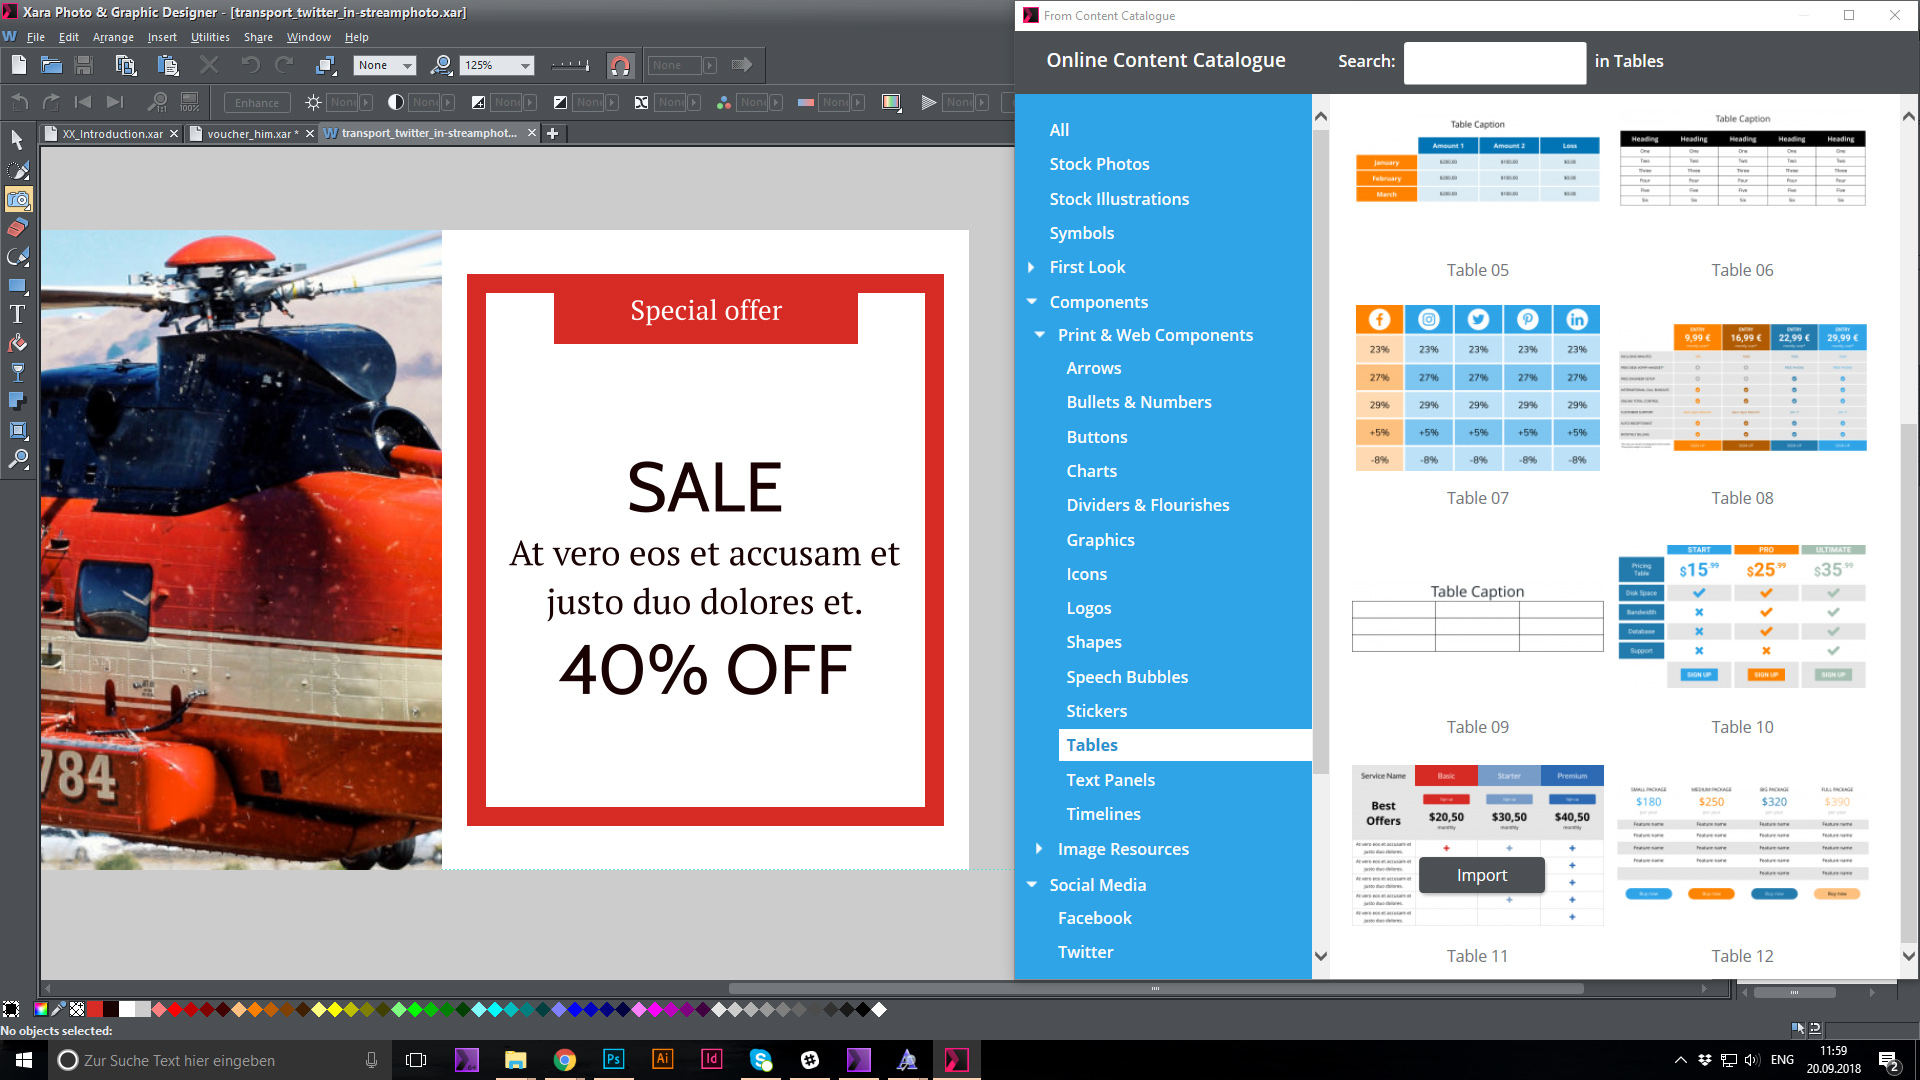This screenshot has height=1080, width=1920.
Task: Click the catalogue Search input field
Action: click(1494, 61)
